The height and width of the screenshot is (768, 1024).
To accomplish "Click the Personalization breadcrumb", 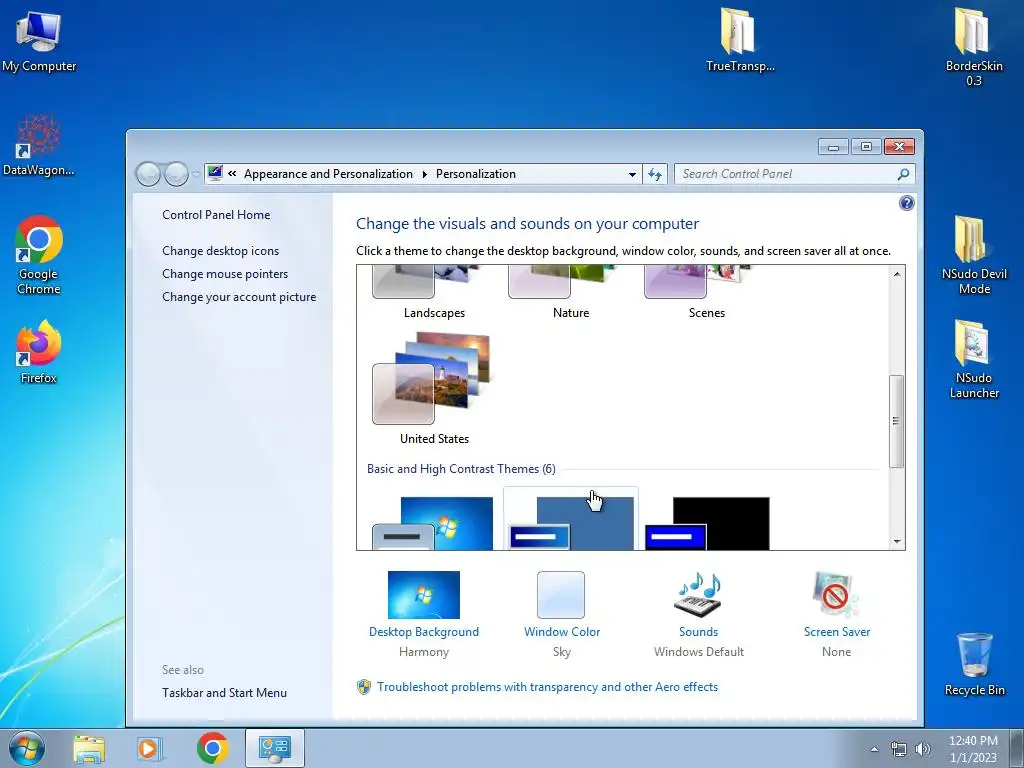I will (475, 174).
